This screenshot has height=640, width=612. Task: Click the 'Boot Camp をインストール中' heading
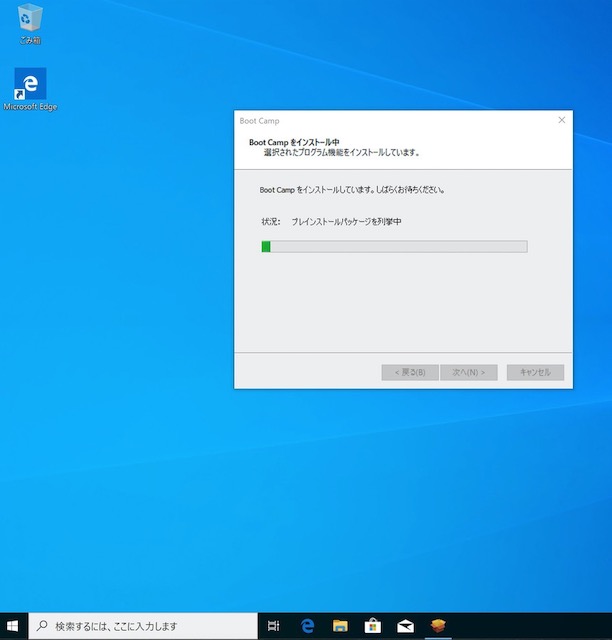point(294,142)
